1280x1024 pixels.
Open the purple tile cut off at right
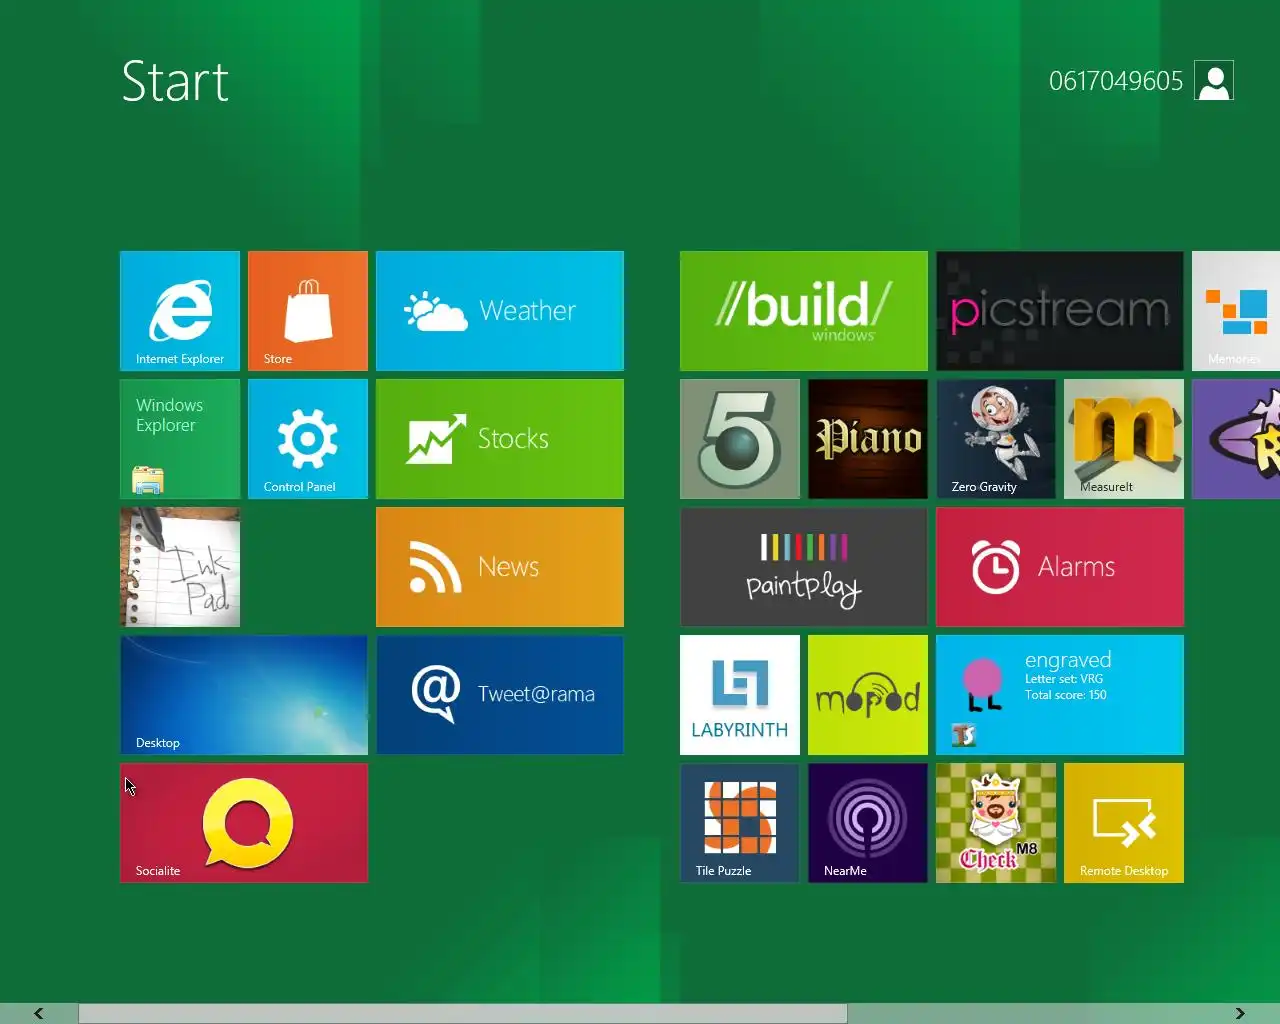1236,439
